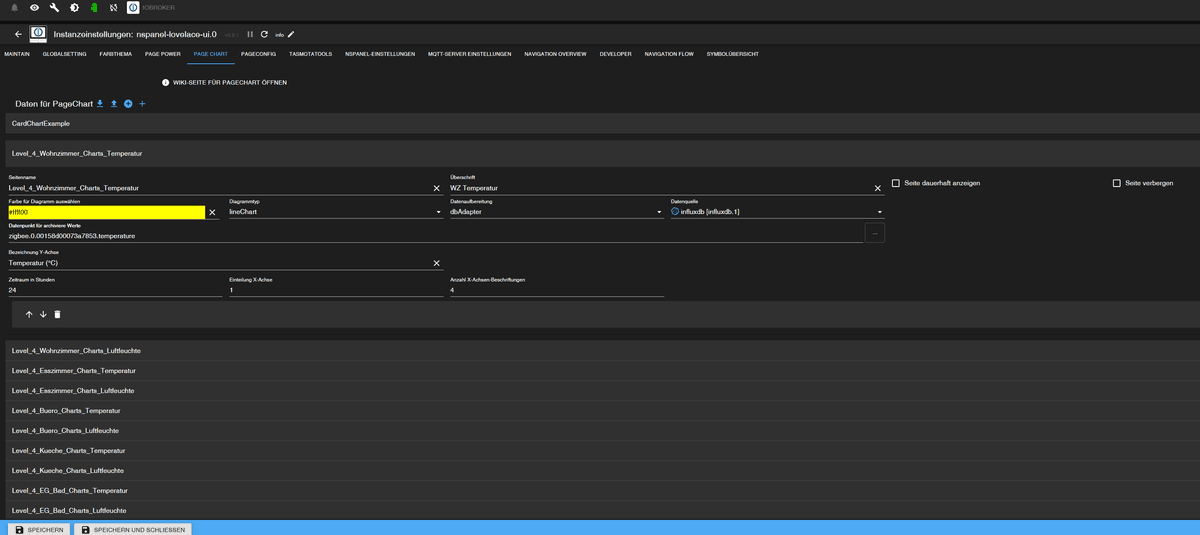
Task: Open the Diagrammtyp lineChart dropdown
Action: pyautogui.click(x=335, y=212)
